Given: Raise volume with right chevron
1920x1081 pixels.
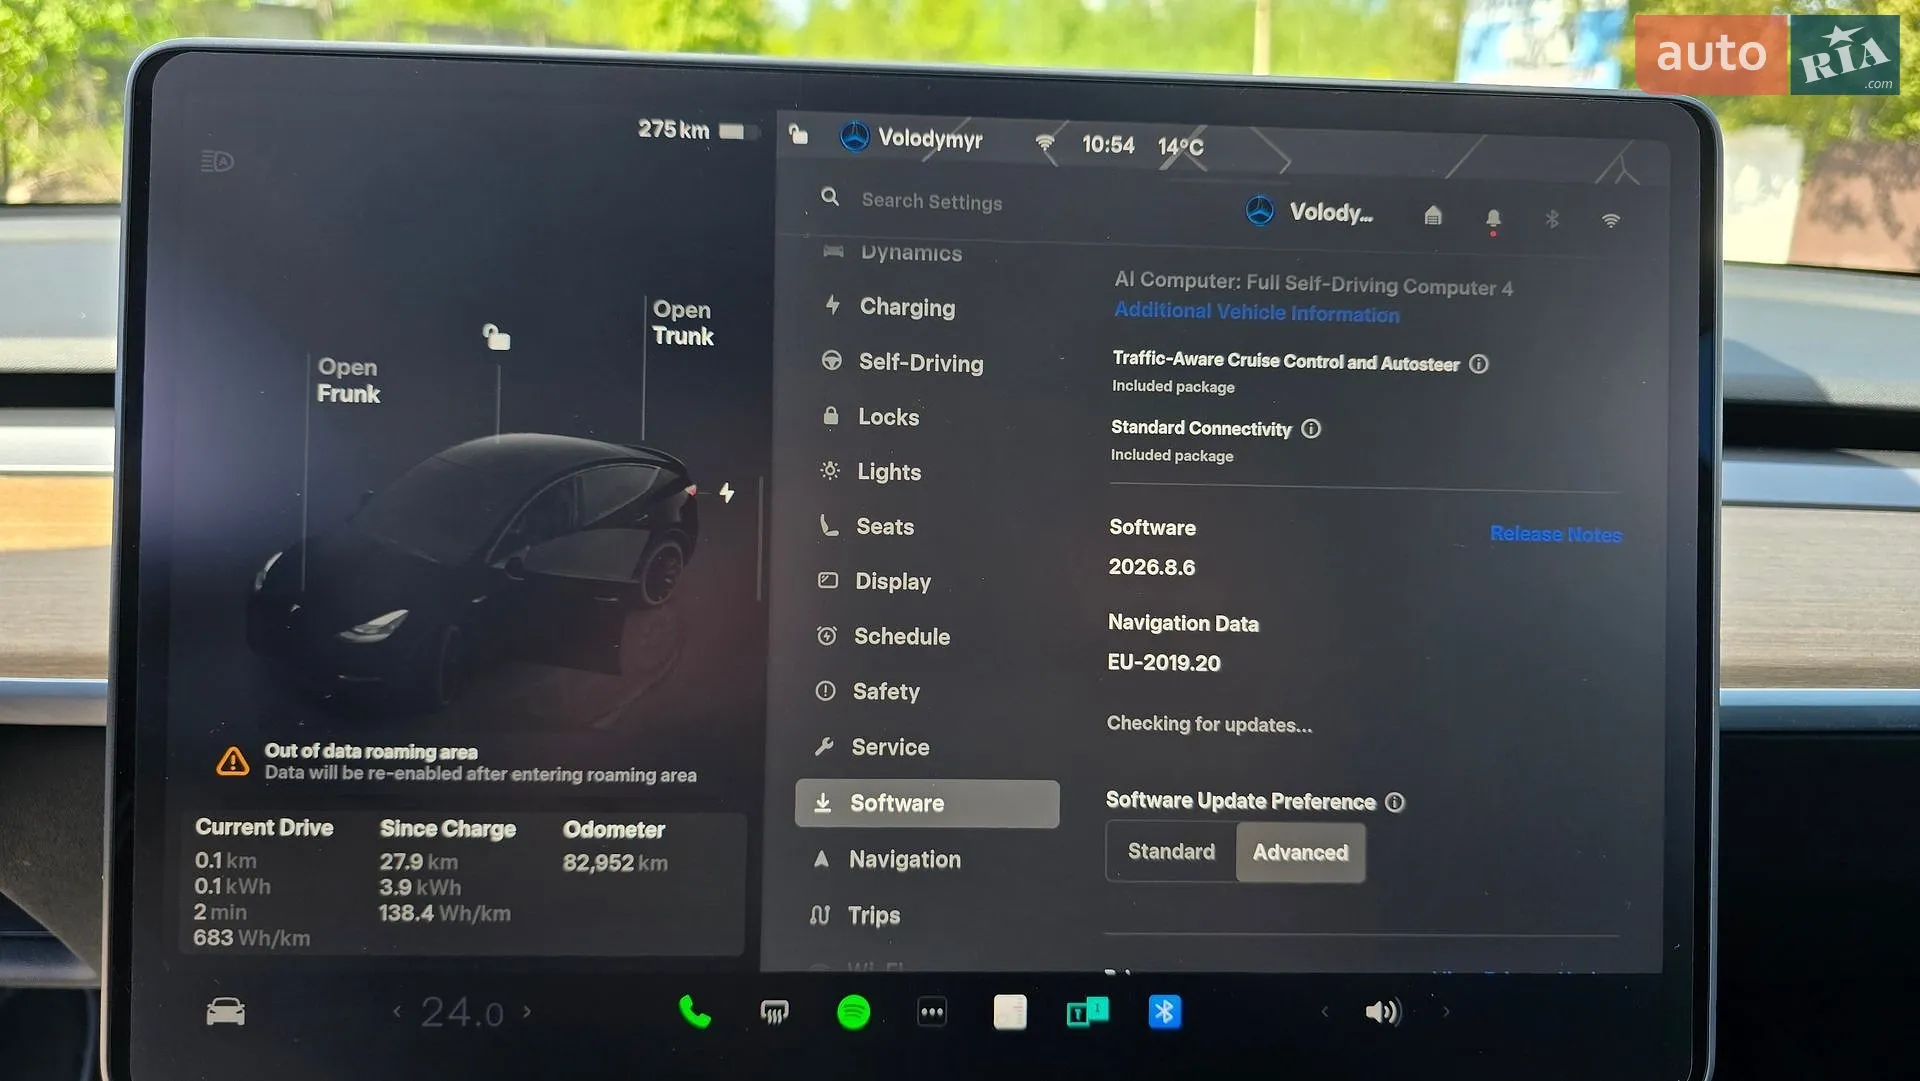Looking at the screenshot, I should pos(1446,1012).
